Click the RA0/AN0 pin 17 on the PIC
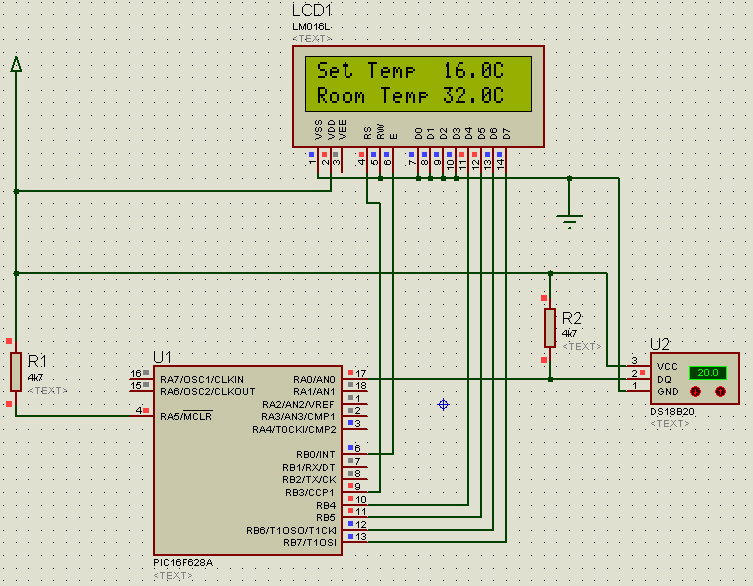753x586 pixels. coord(355,377)
